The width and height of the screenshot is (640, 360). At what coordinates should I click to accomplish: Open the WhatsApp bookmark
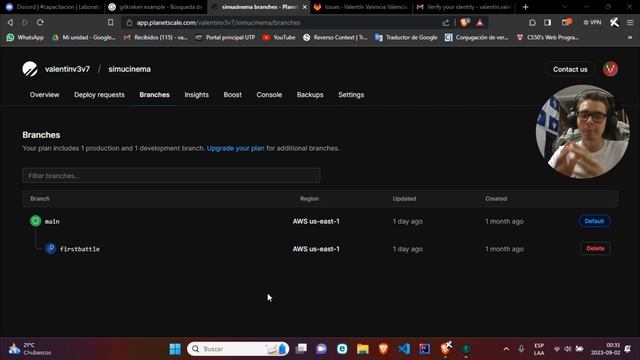coord(25,37)
